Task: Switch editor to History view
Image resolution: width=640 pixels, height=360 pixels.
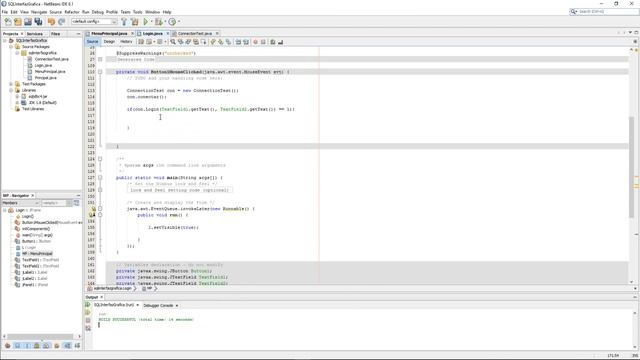Action: 126,42
